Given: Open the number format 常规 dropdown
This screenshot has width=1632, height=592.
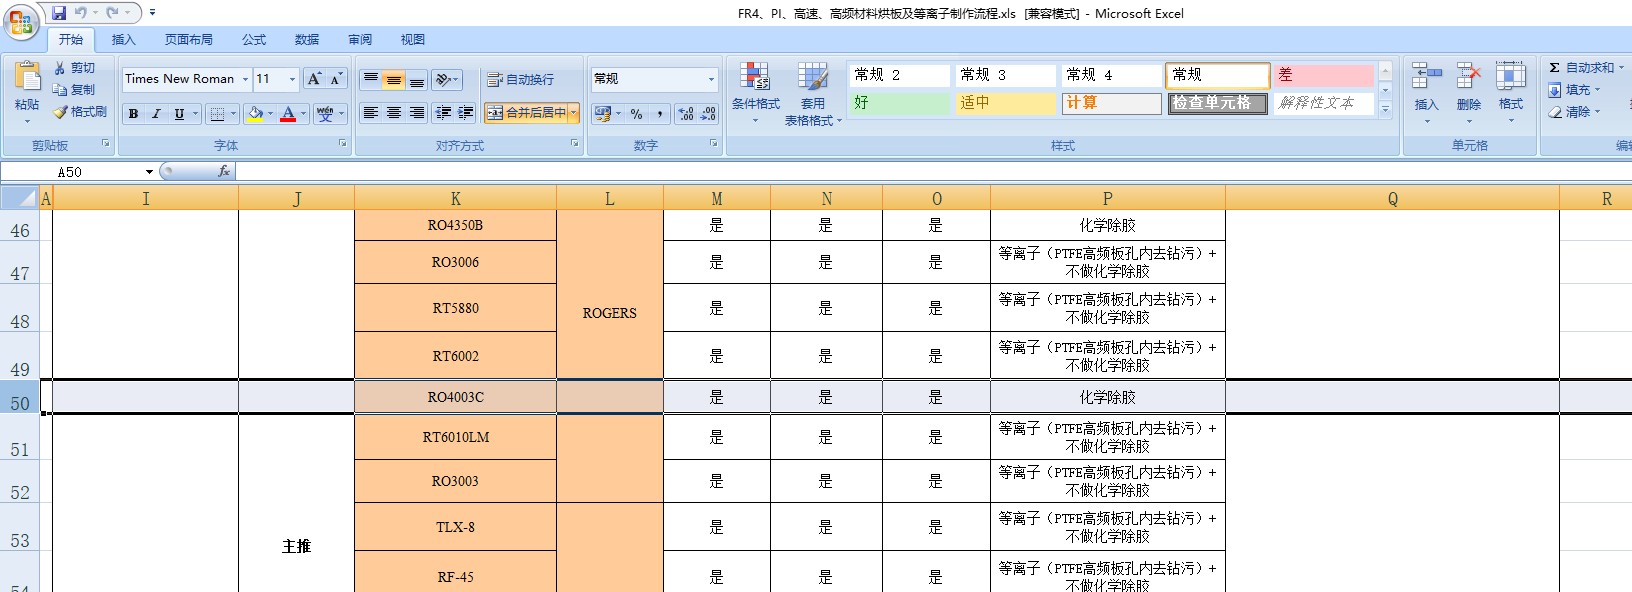Looking at the screenshot, I should click(711, 79).
